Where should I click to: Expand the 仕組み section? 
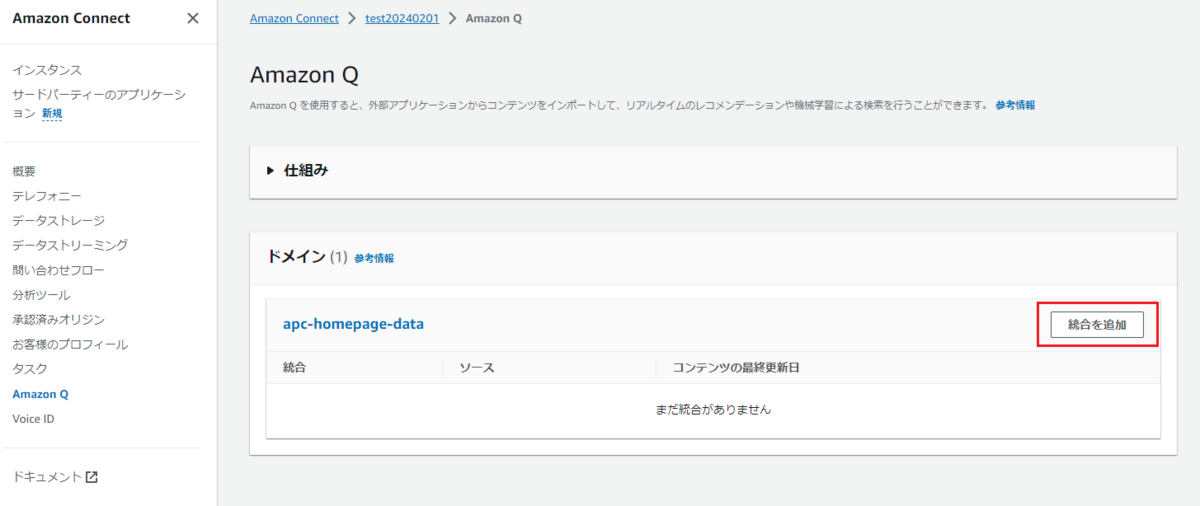point(270,170)
